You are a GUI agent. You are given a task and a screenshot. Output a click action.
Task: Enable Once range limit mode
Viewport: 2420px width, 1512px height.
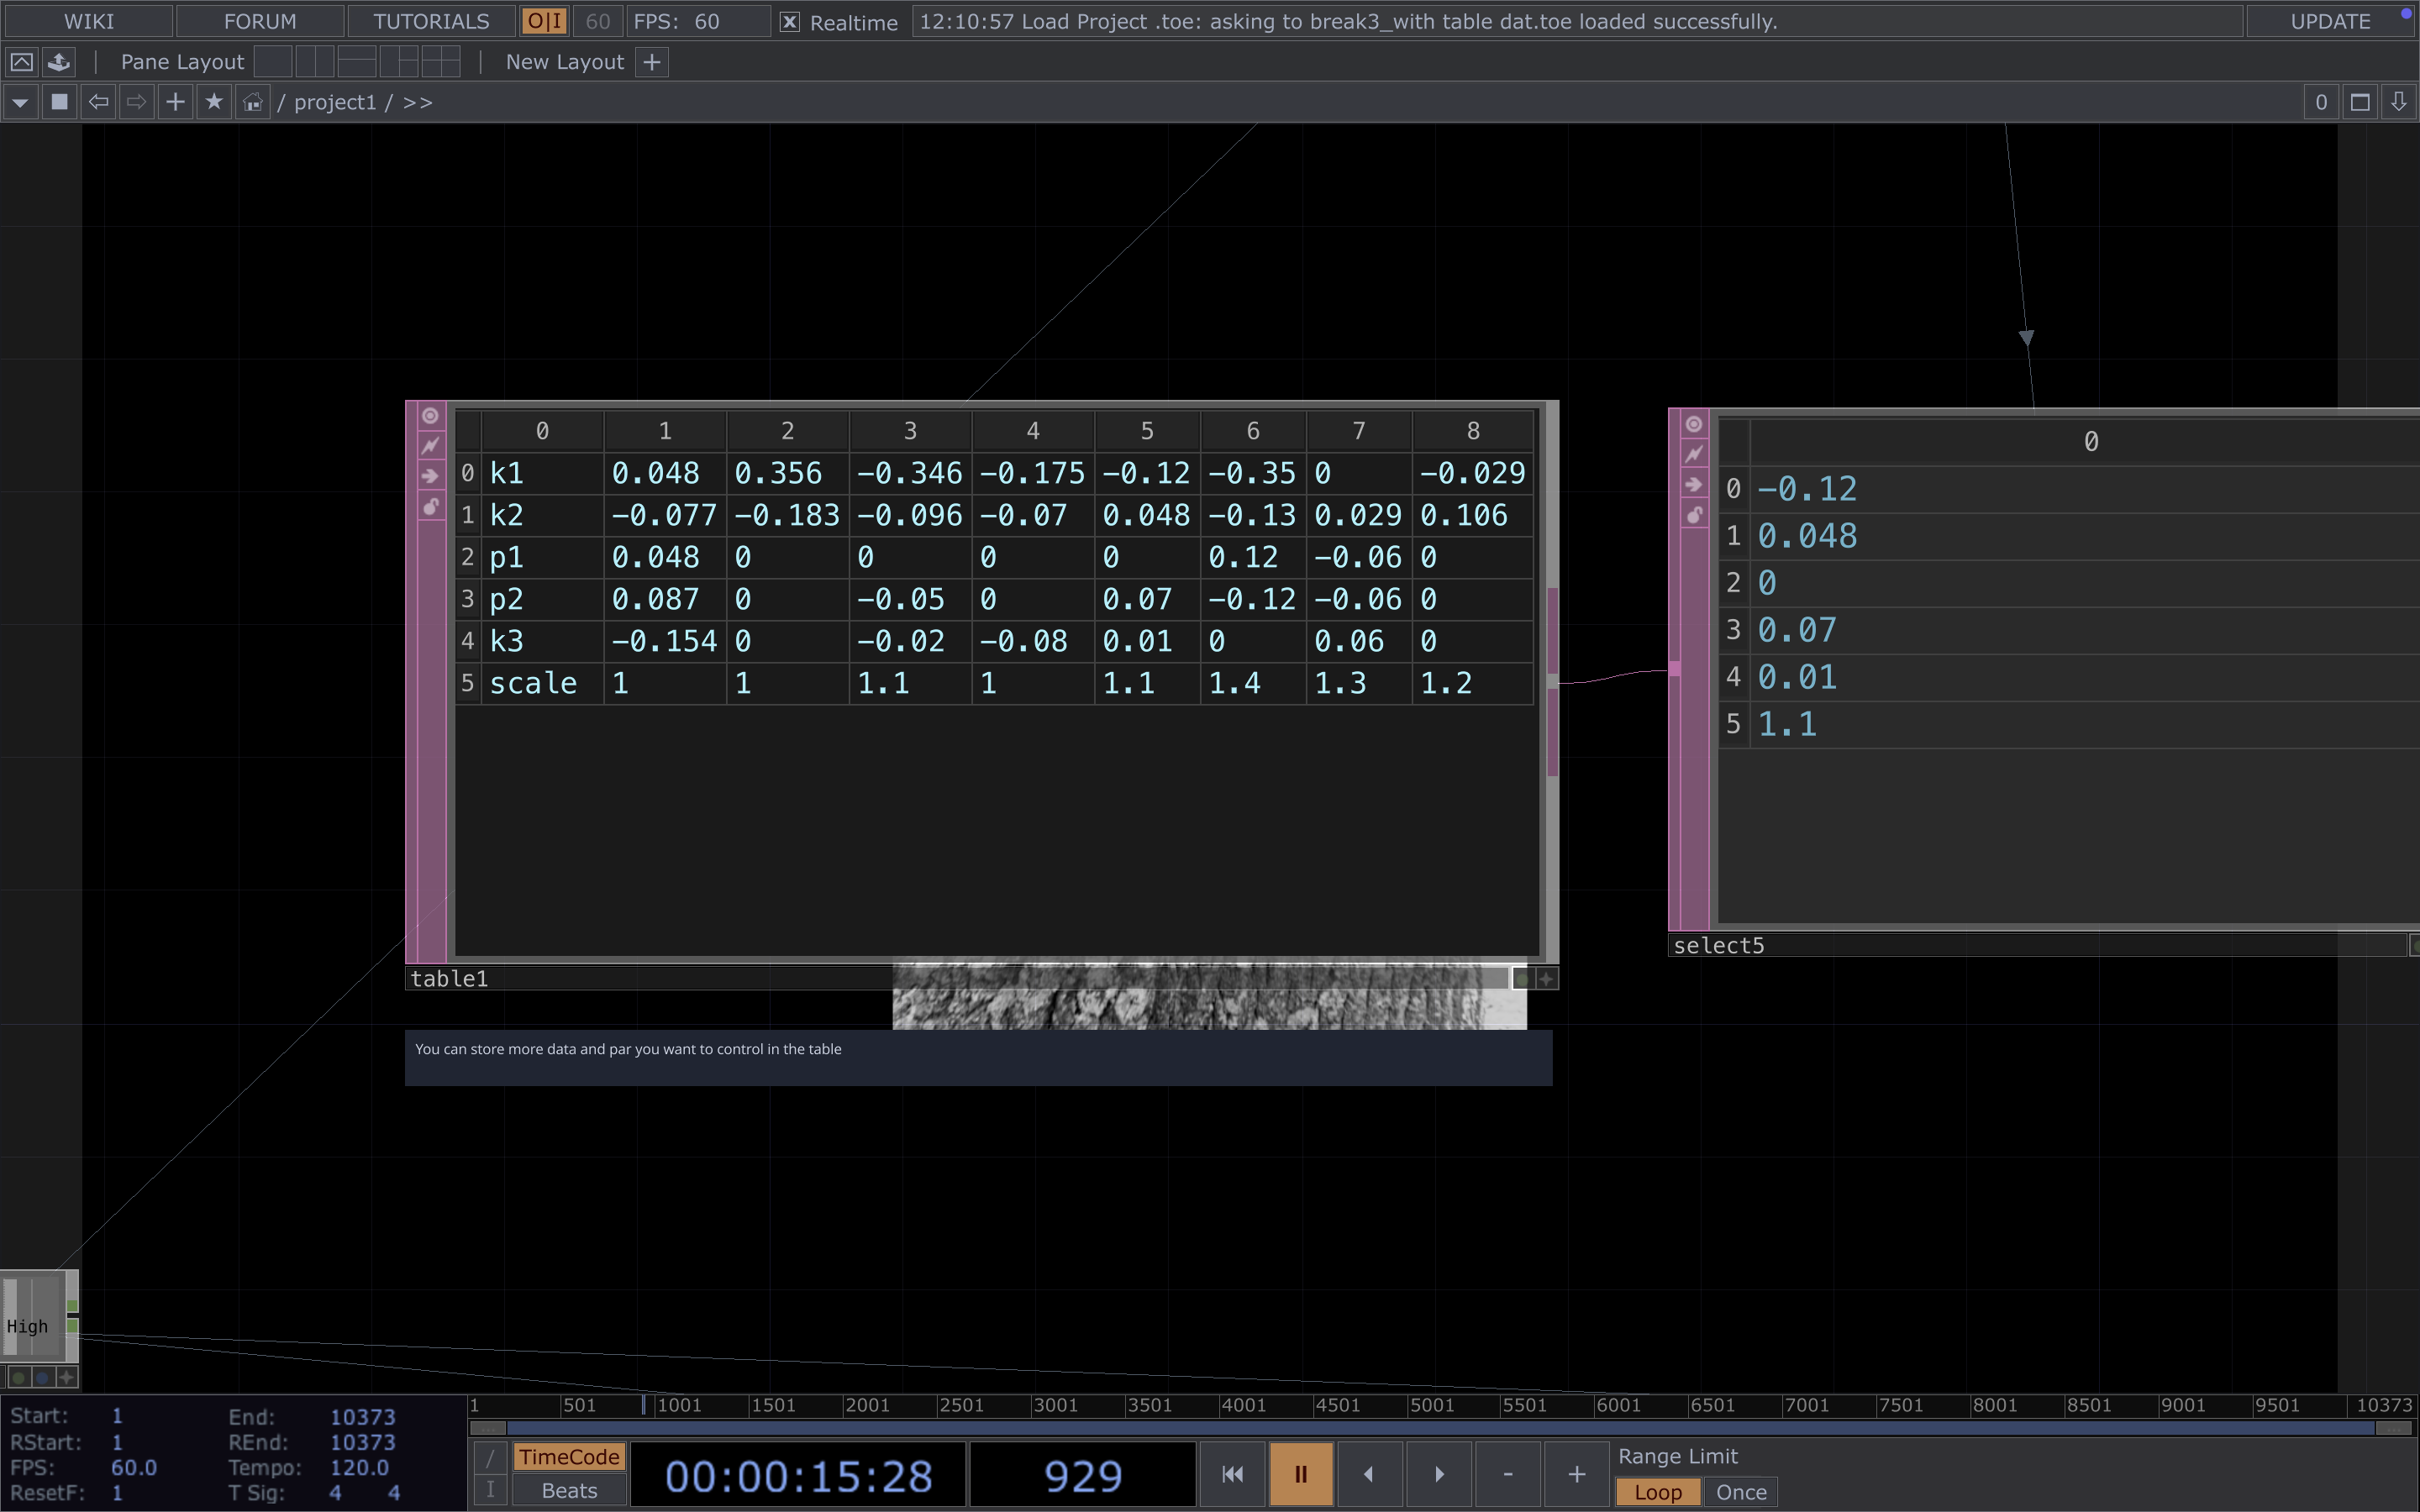click(1740, 1492)
